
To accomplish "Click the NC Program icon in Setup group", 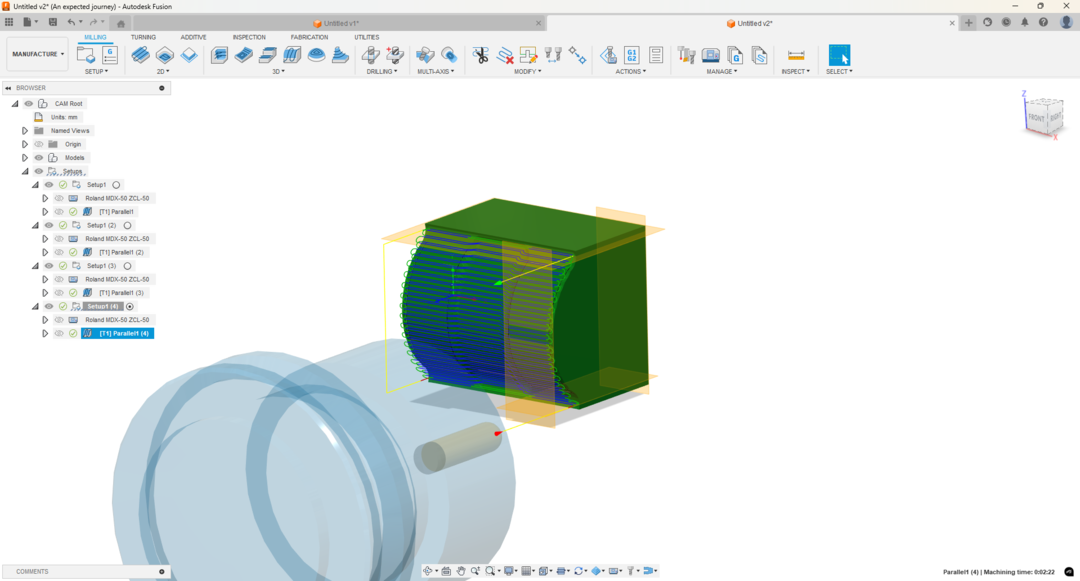I will [x=110, y=55].
